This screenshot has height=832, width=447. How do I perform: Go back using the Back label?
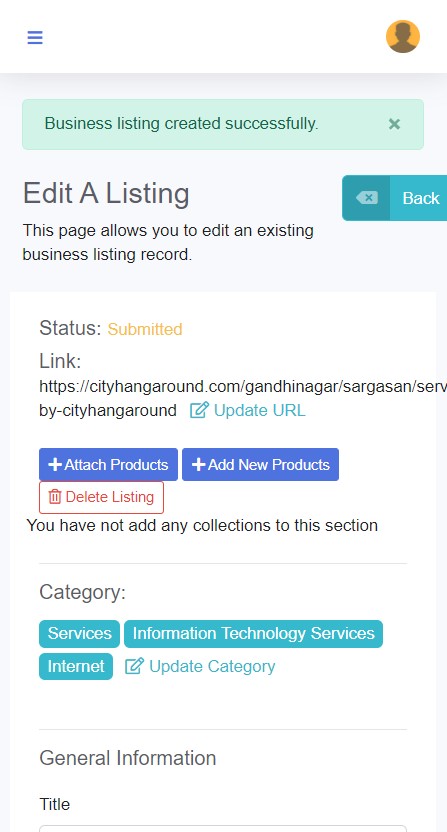[x=421, y=198]
